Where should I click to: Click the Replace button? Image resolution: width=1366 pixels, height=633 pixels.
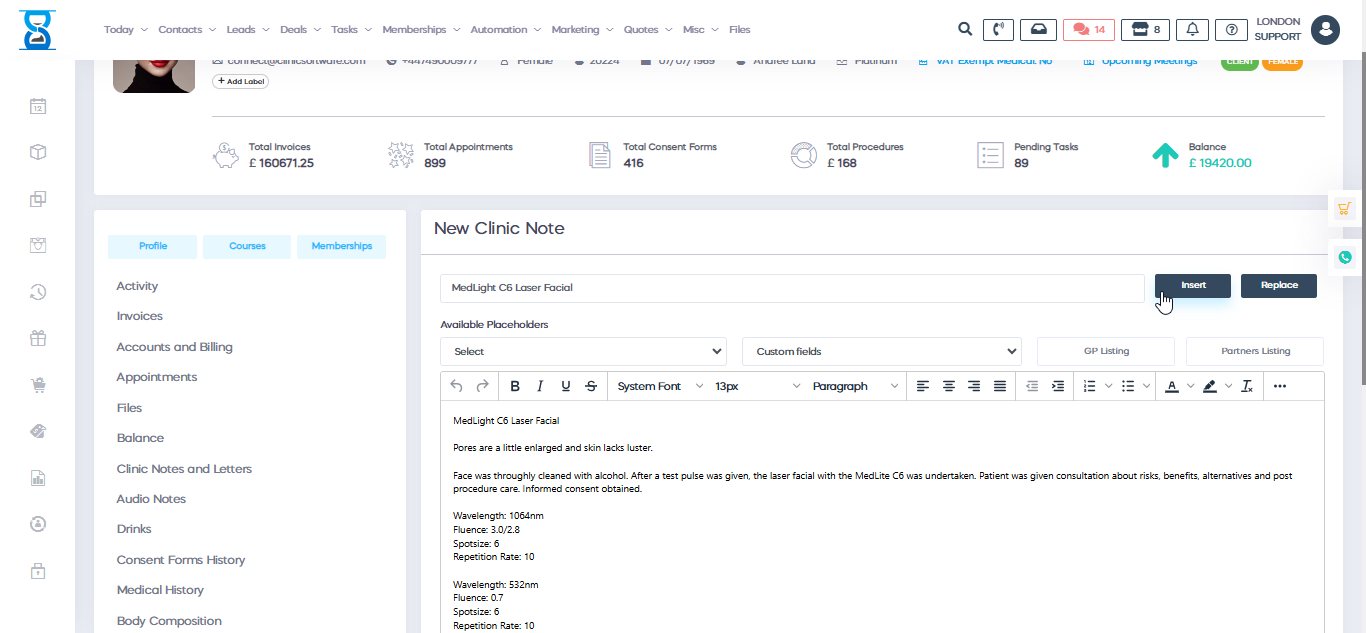[x=1278, y=286]
